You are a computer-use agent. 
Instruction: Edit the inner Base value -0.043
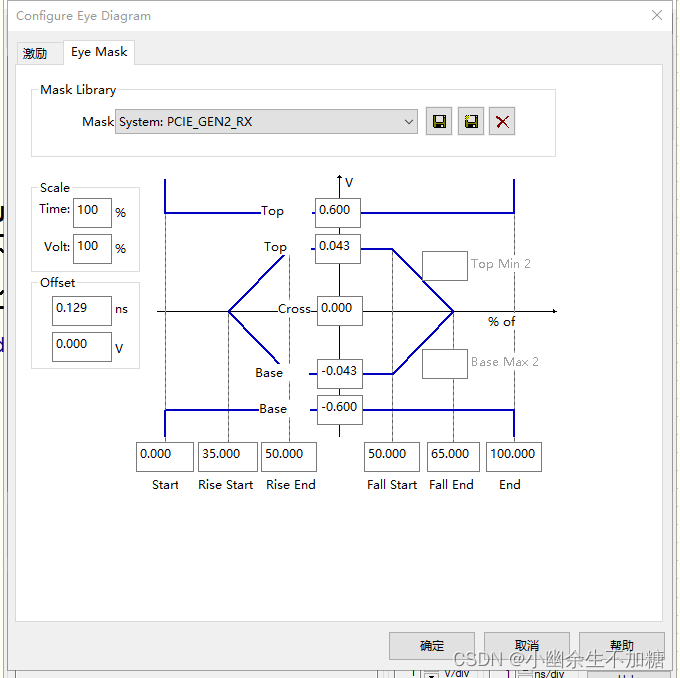click(x=340, y=373)
